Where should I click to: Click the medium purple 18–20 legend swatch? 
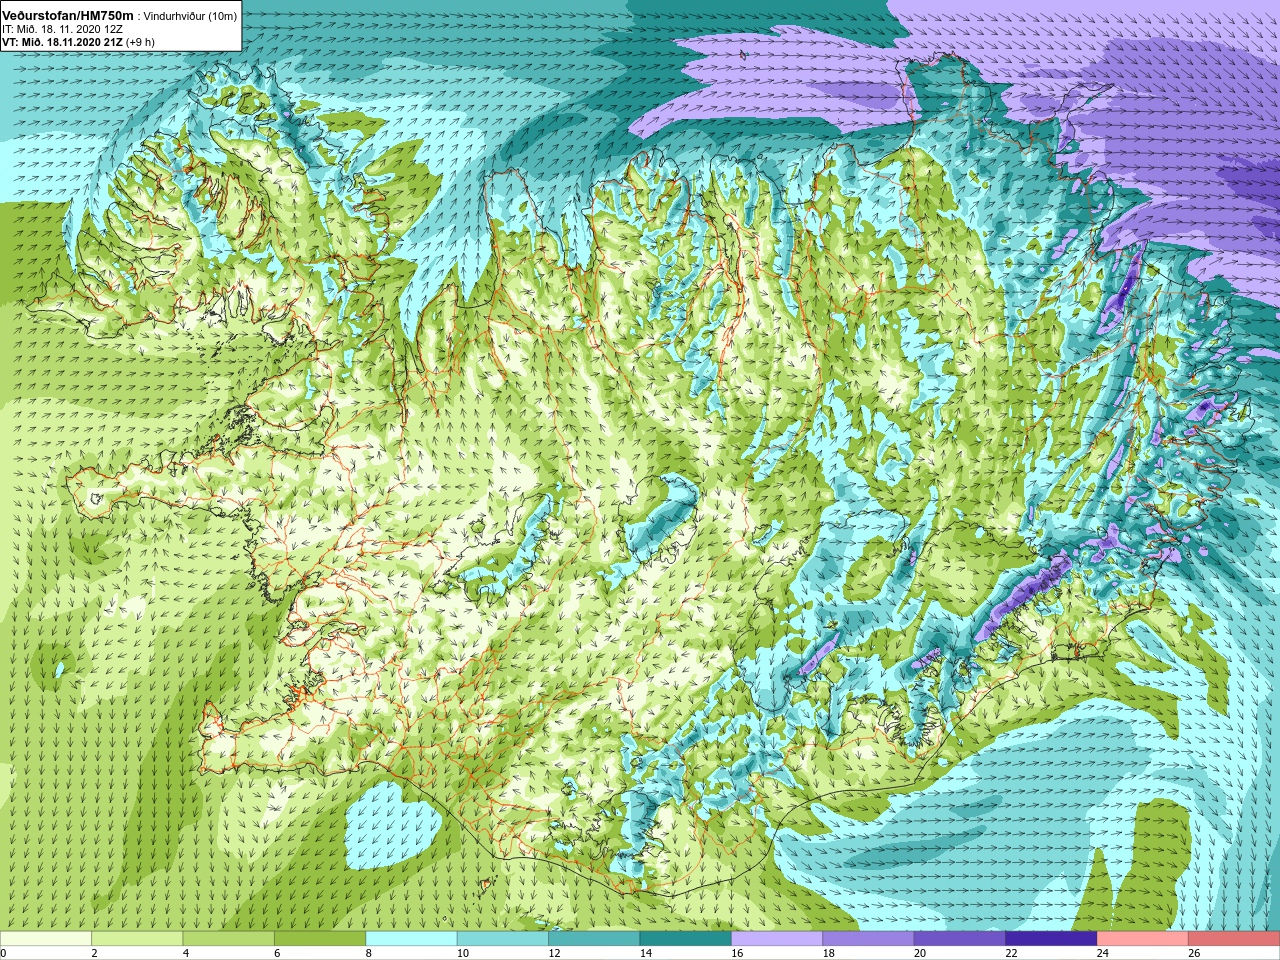point(869,939)
